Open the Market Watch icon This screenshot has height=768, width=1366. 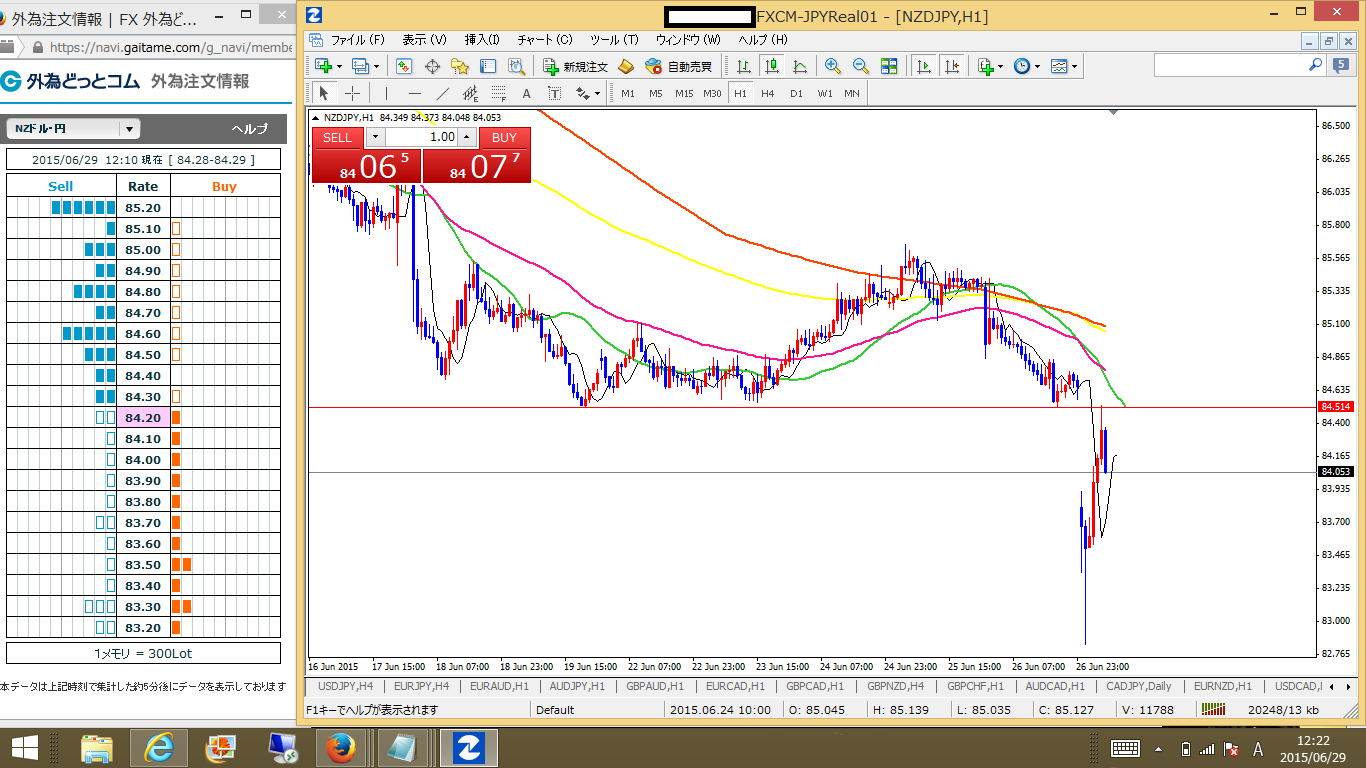click(x=404, y=66)
